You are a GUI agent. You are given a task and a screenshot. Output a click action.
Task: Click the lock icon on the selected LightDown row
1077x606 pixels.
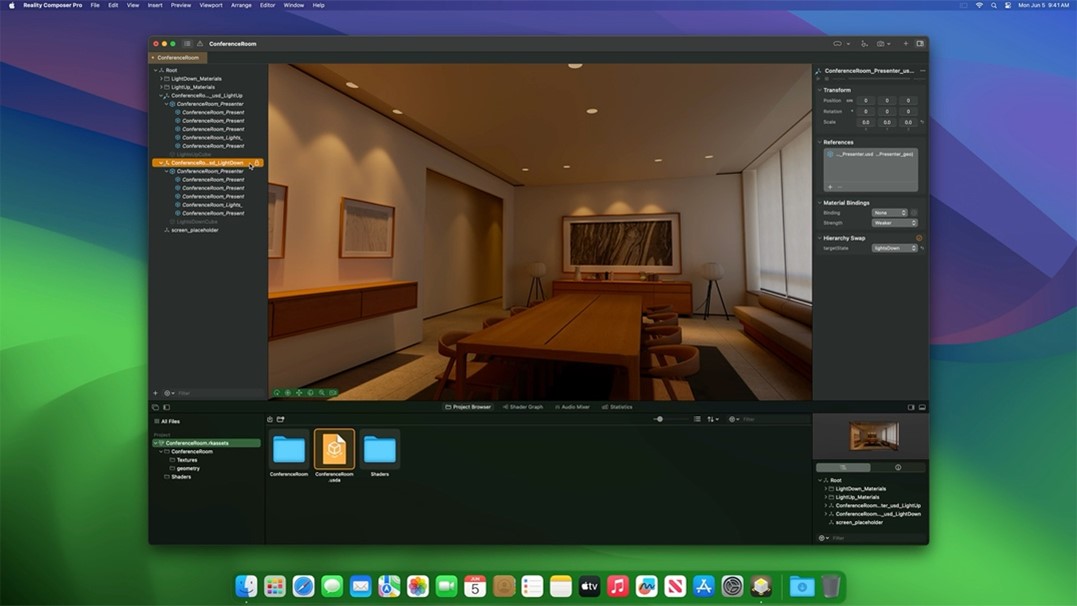pos(257,163)
